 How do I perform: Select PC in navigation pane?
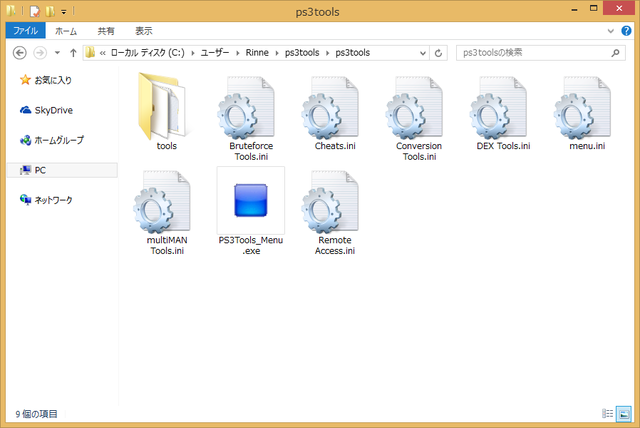[62, 170]
